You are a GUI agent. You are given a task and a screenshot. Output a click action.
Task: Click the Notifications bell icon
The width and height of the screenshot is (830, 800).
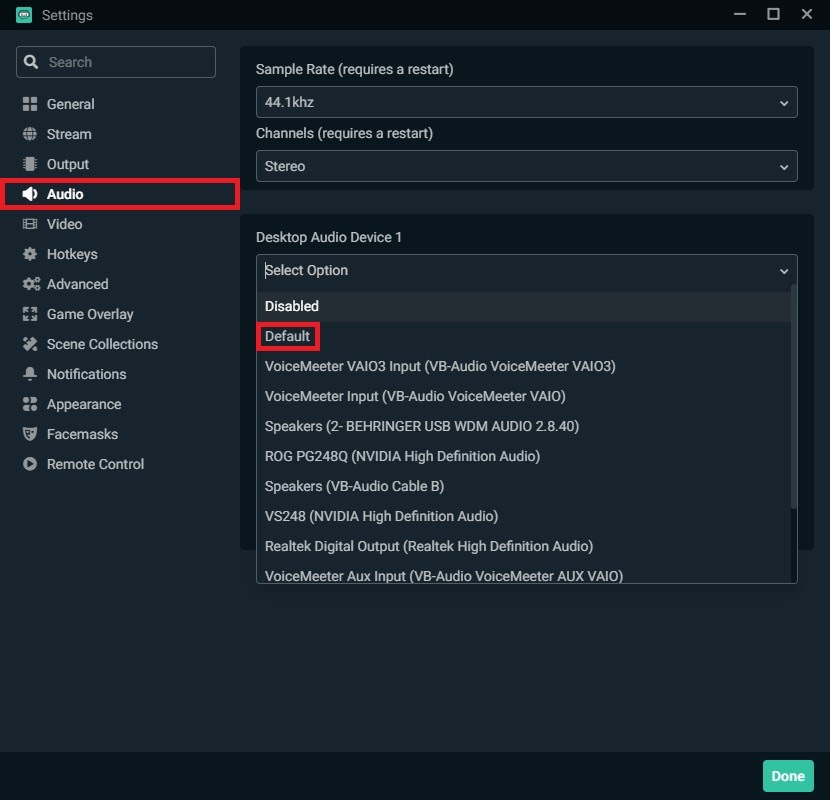click(30, 374)
